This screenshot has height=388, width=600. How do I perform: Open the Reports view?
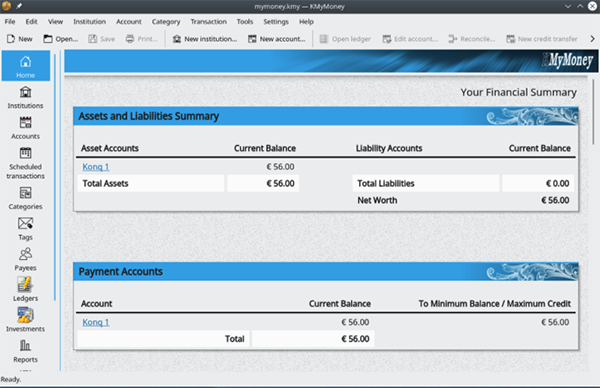click(25, 351)
